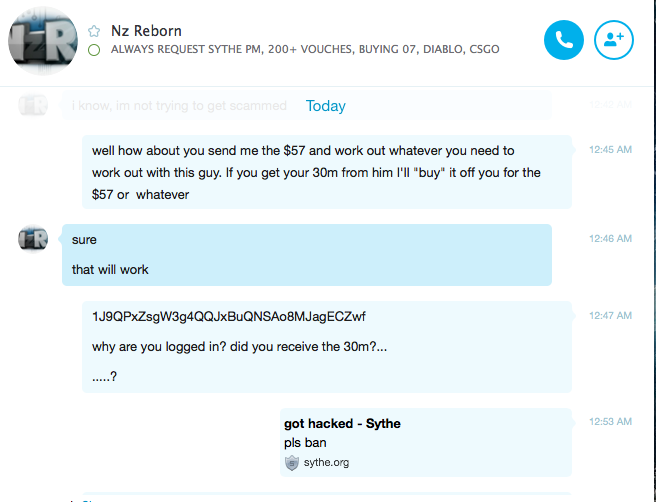Click the sythe.org shield favicon
The width and height of the screenshot is (656, 502).
[292, 463]
